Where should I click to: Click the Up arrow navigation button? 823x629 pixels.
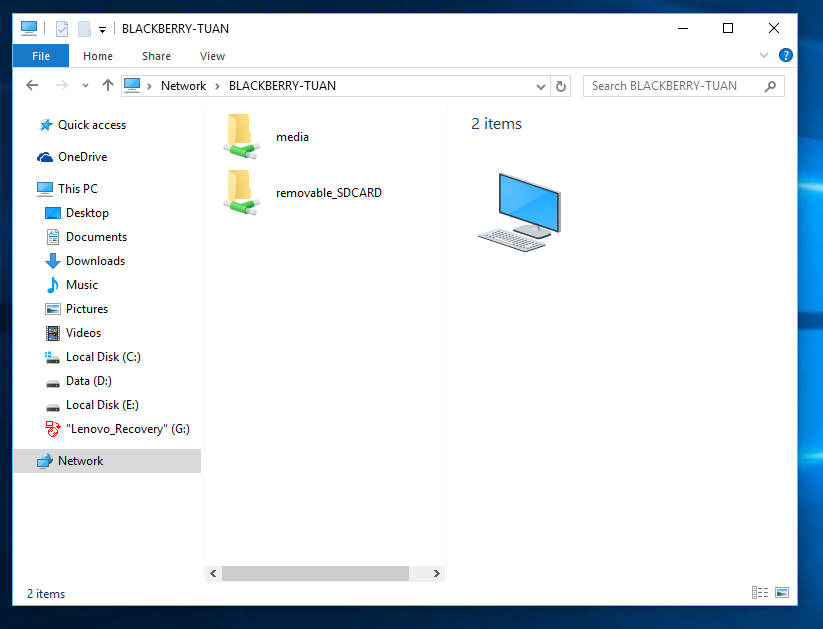tap(108, 86)
